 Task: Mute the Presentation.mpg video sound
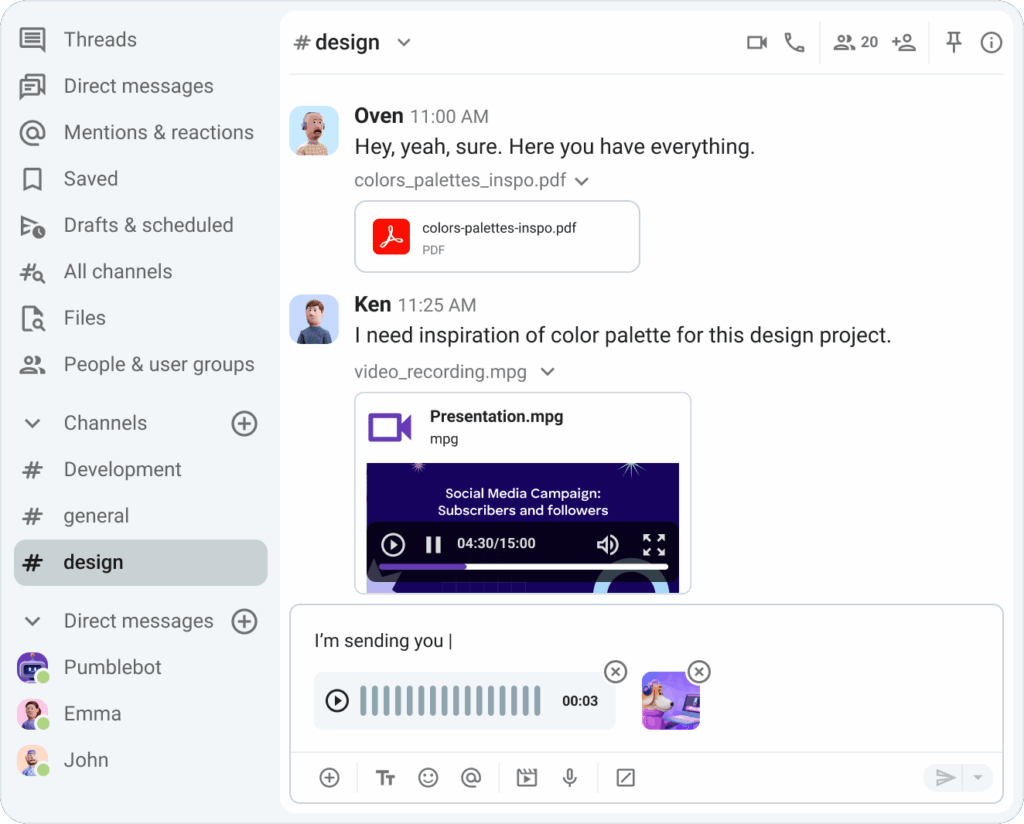pyautogui.click(x=607, y=544)
